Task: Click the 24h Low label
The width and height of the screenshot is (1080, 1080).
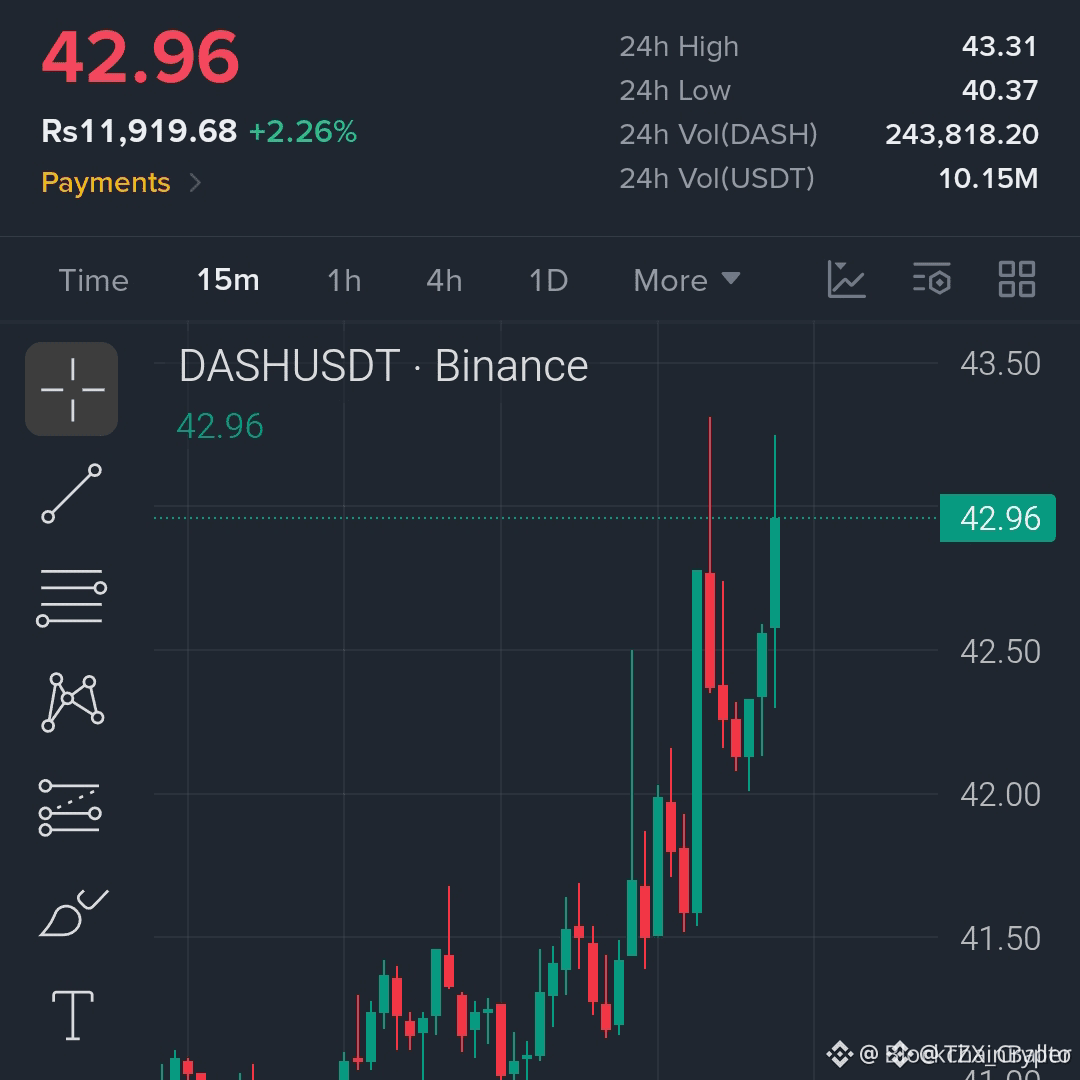Action: (x=674, y=90)
